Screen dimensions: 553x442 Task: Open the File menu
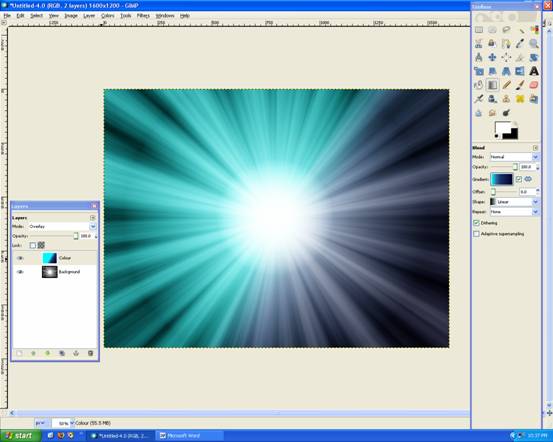[x=7, y=16]
